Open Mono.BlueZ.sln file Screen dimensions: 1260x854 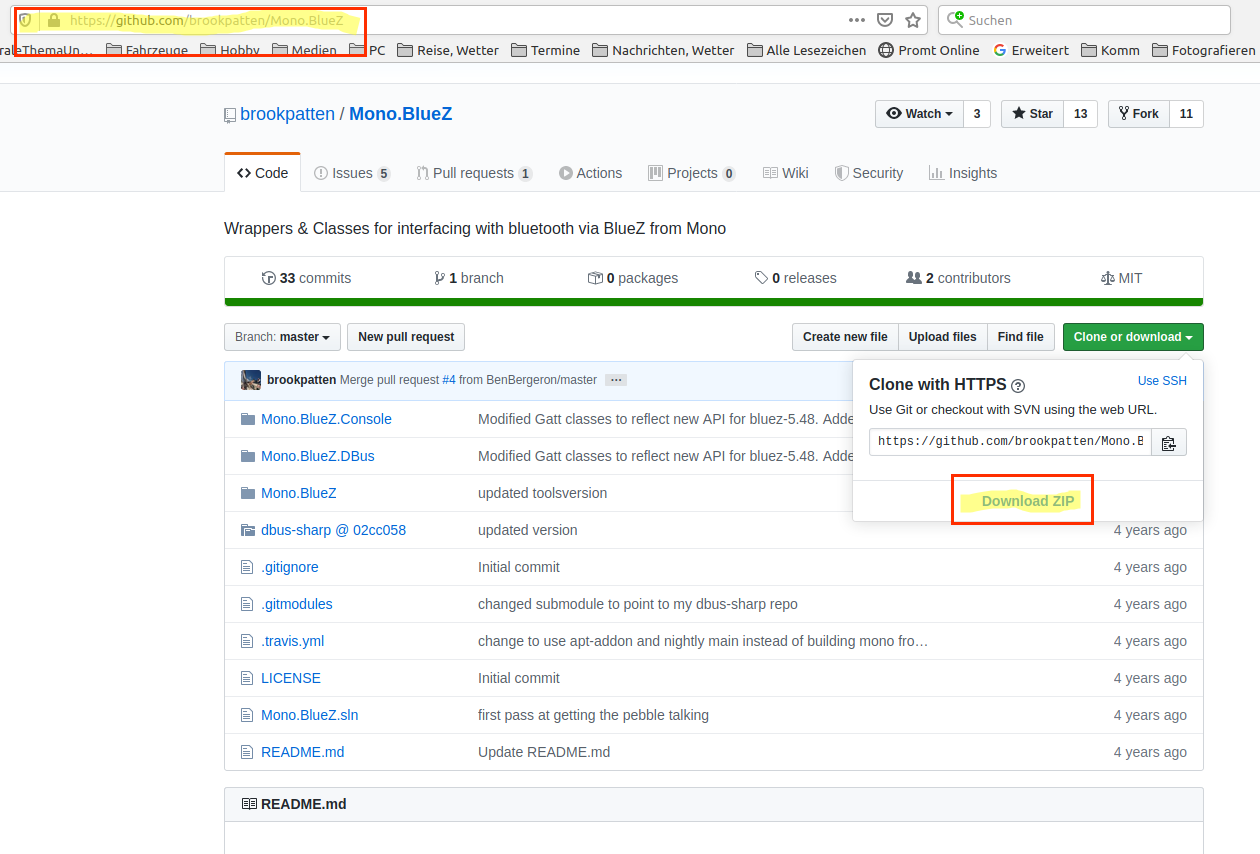309,715
